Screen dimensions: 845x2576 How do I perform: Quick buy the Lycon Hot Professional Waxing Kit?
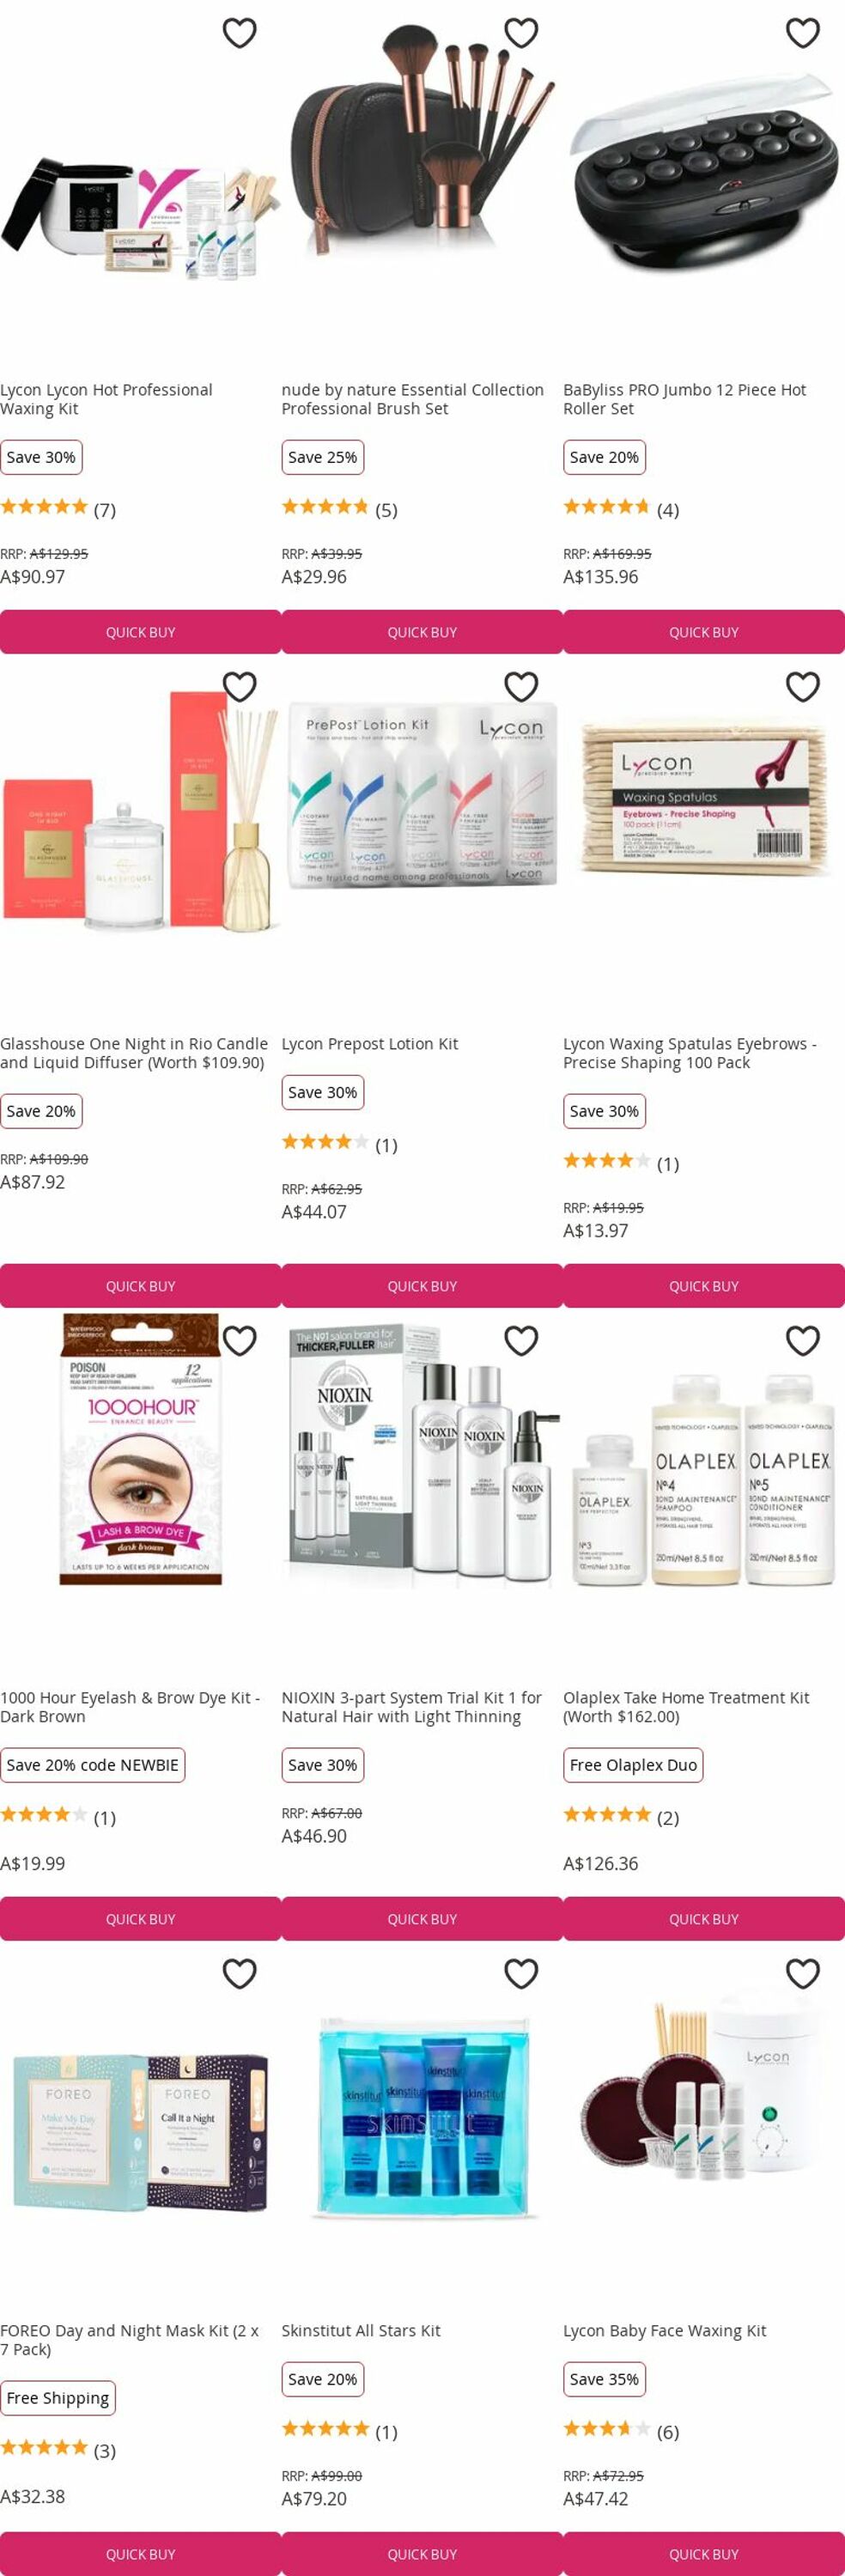(x=140, y=632)
